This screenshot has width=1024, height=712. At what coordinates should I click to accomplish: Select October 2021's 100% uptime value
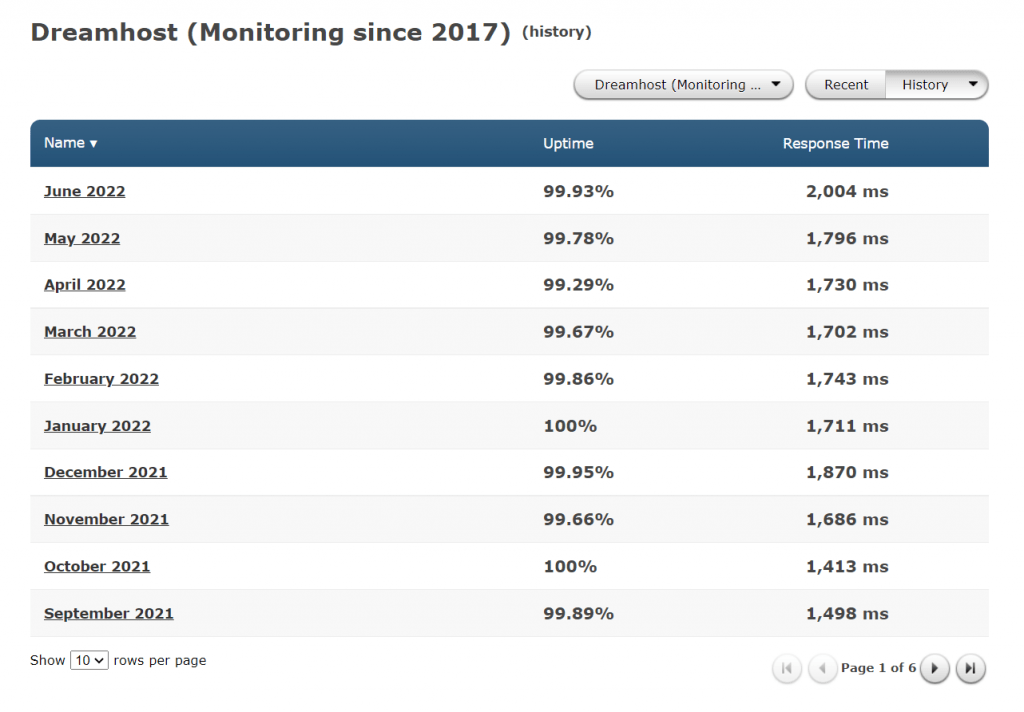tap(570, 566)
